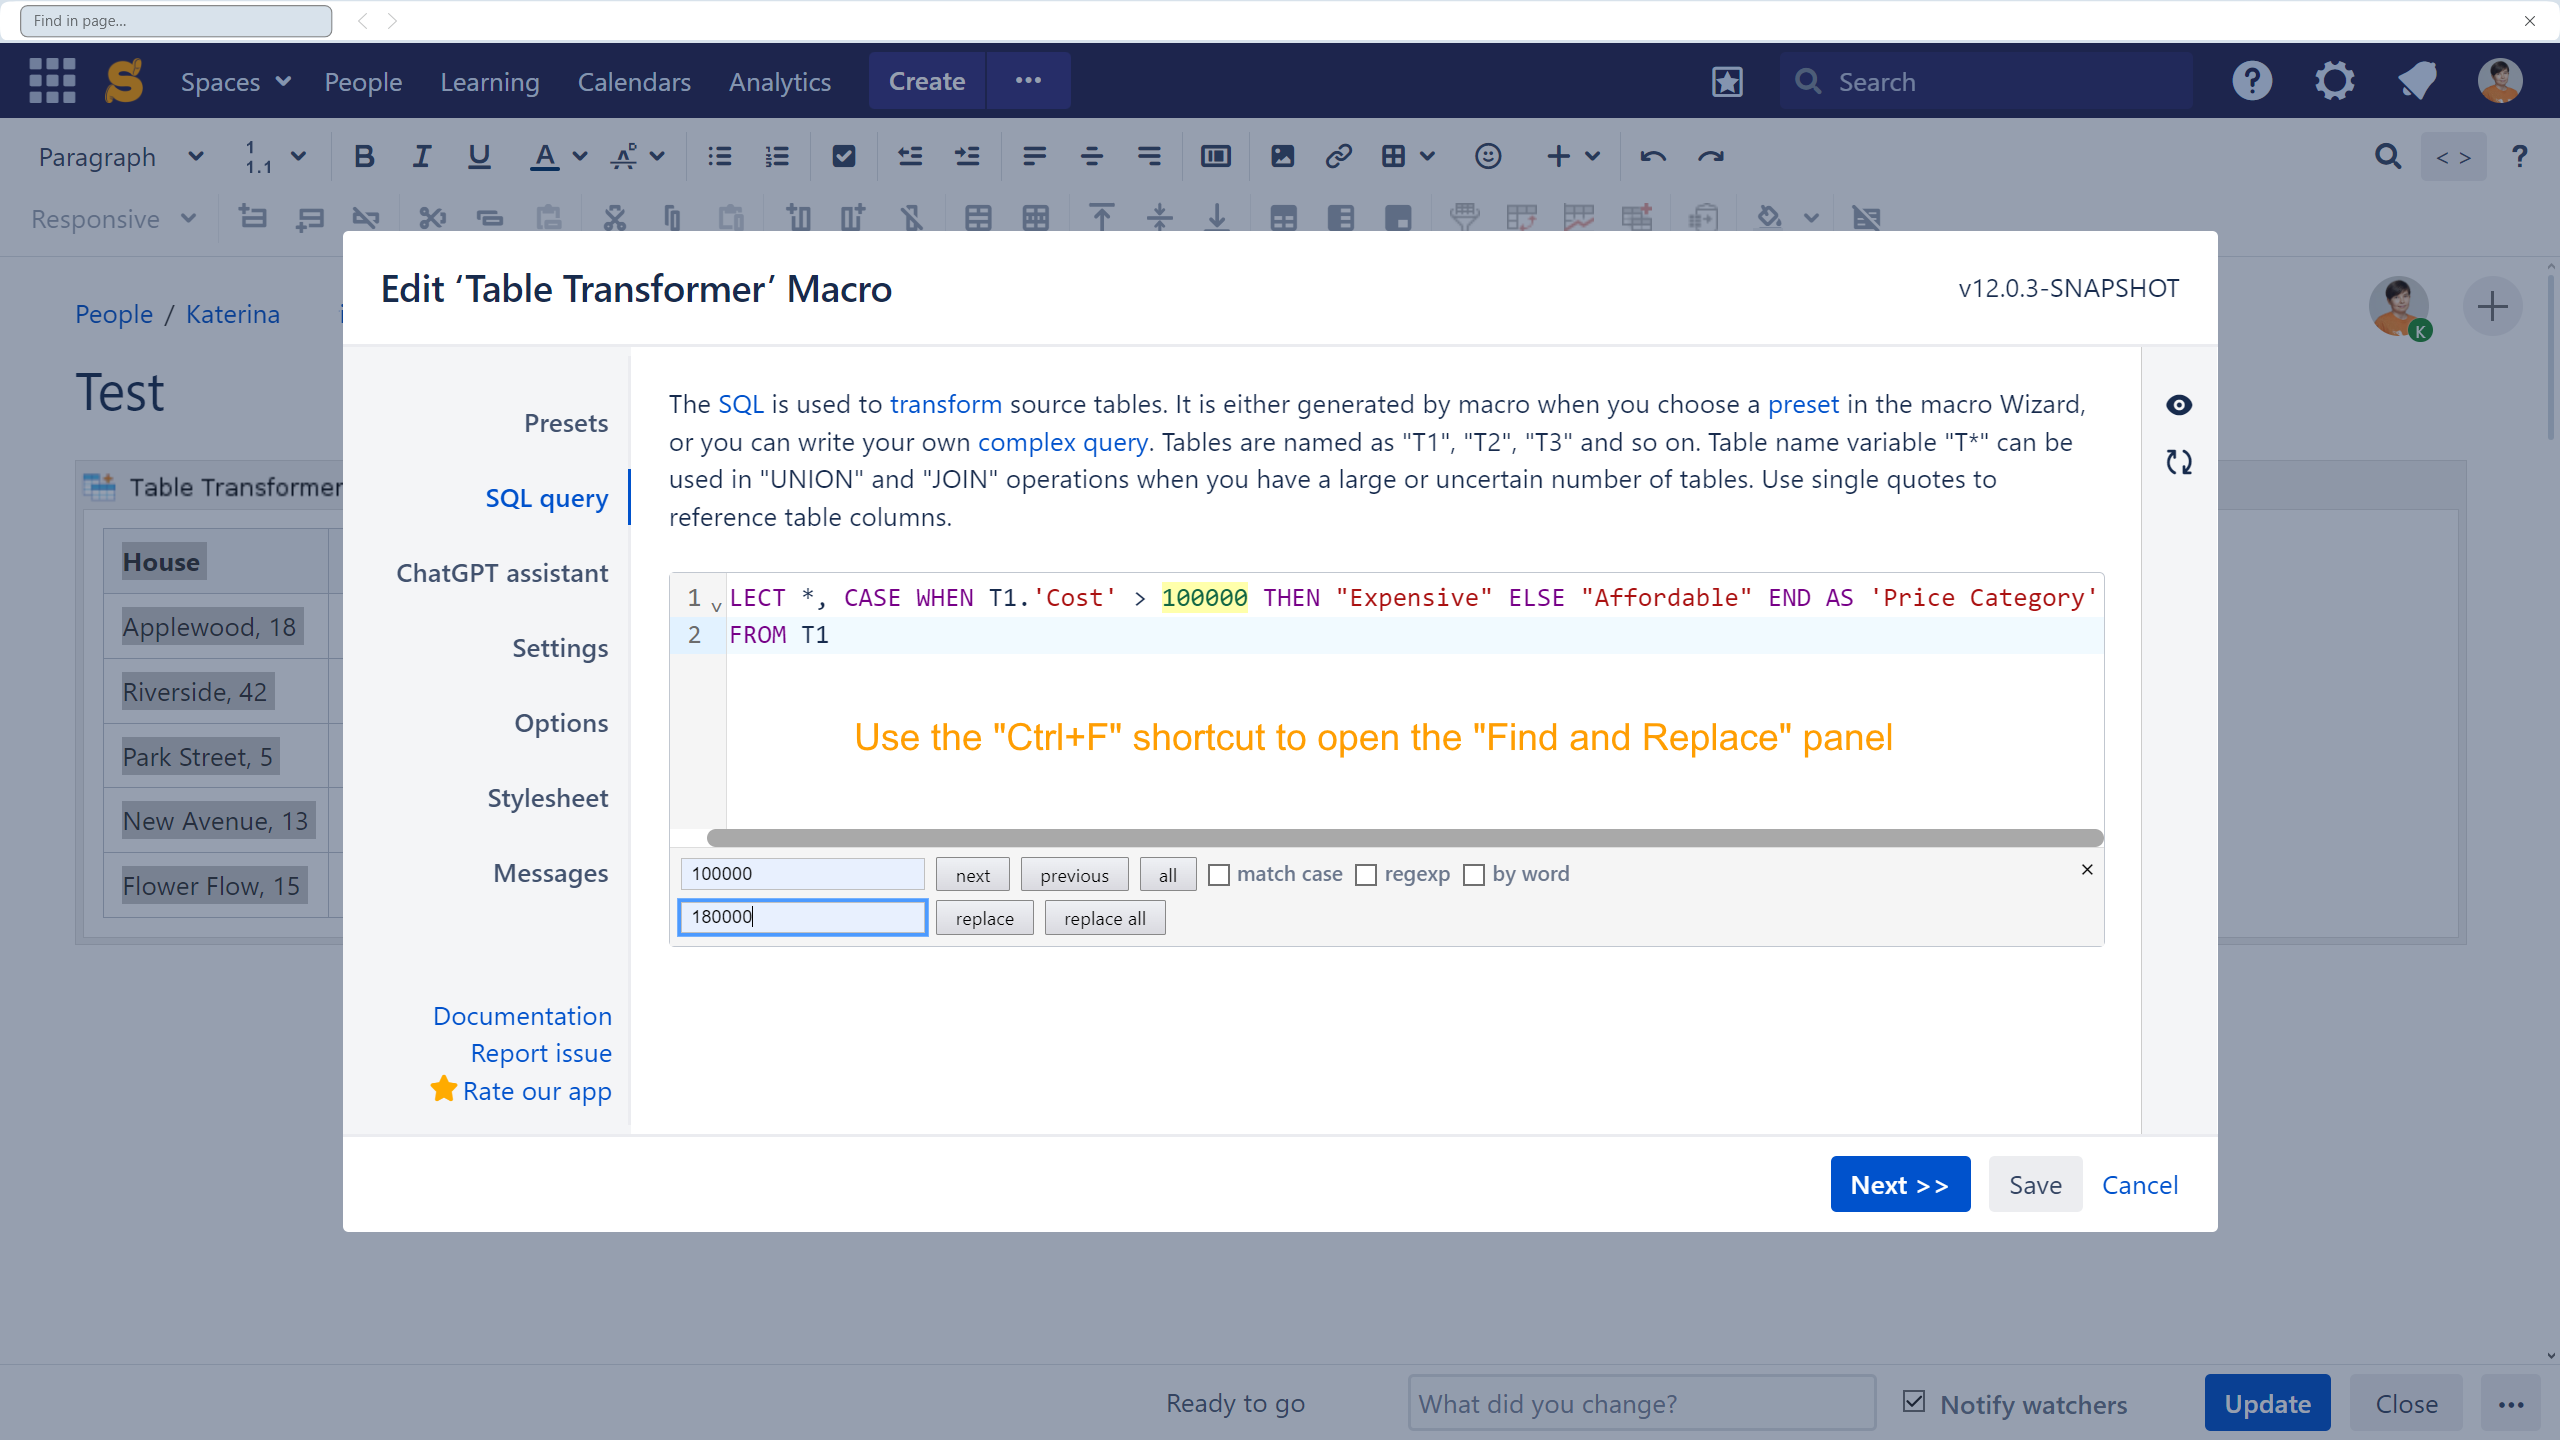Click the help question mark icon in header
The height and width of the screenshot is (1440, 2560).
point(2252,81)
